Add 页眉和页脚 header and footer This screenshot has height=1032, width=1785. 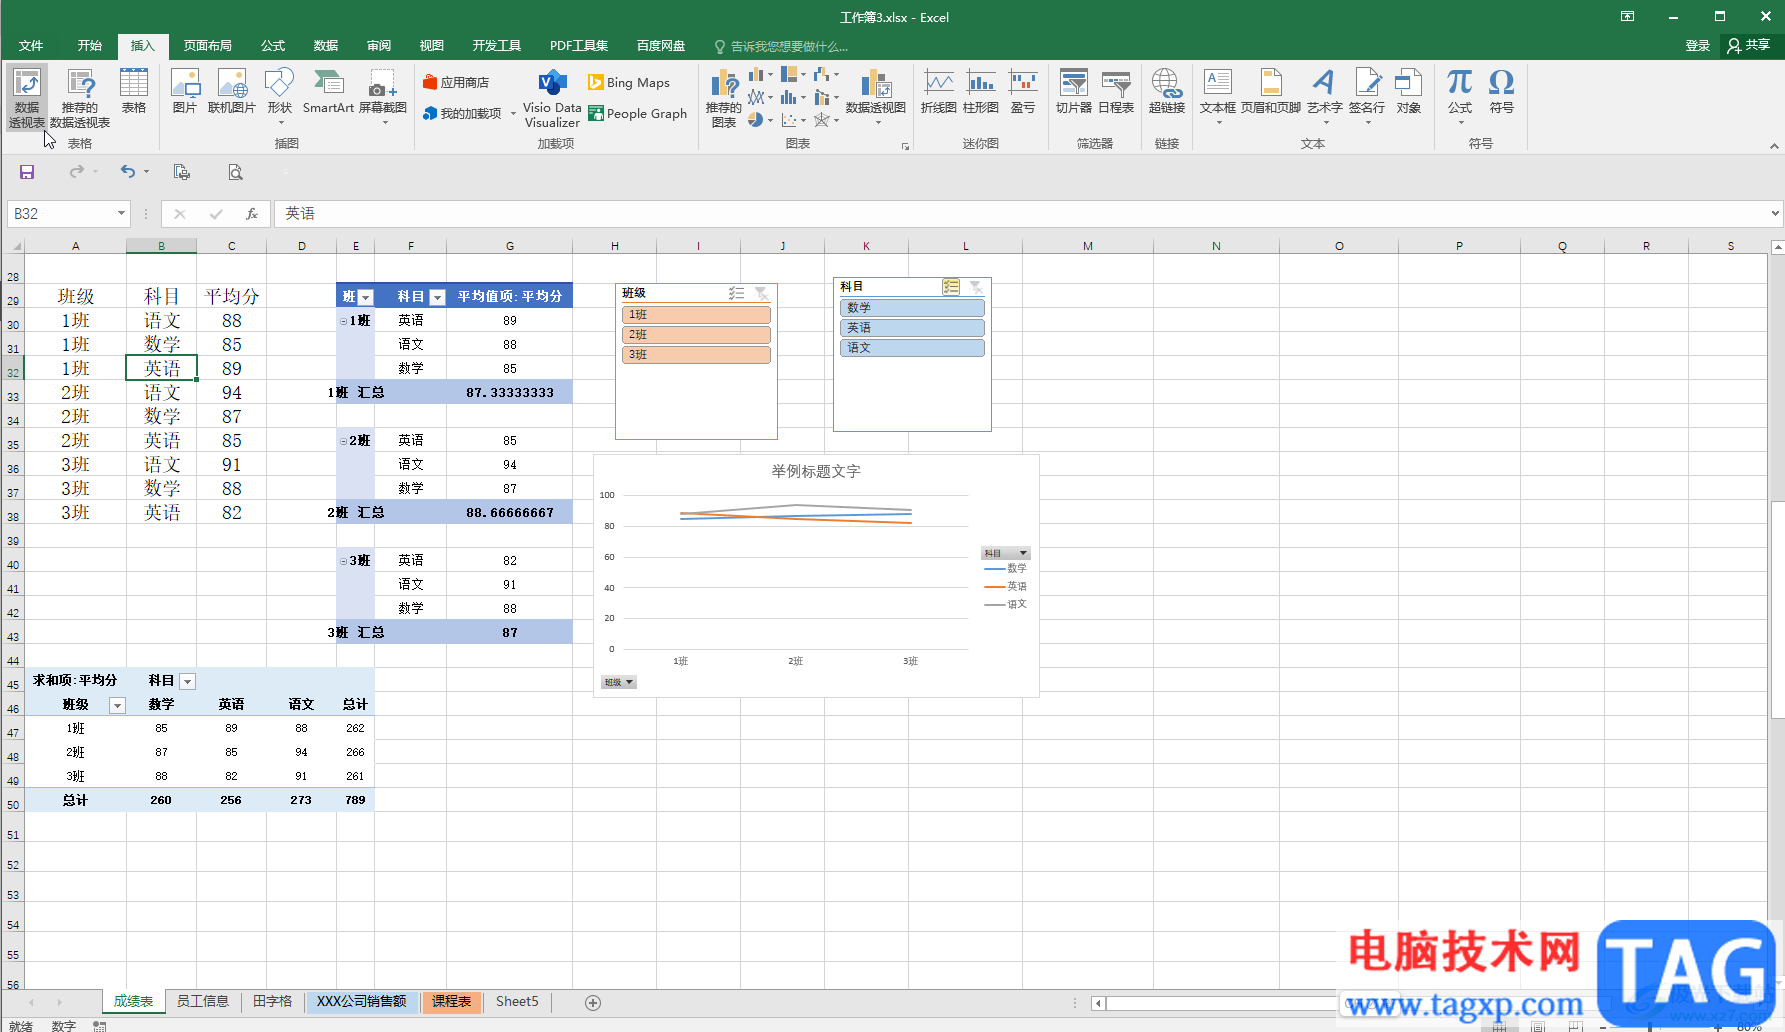[x=1271, y=90]
